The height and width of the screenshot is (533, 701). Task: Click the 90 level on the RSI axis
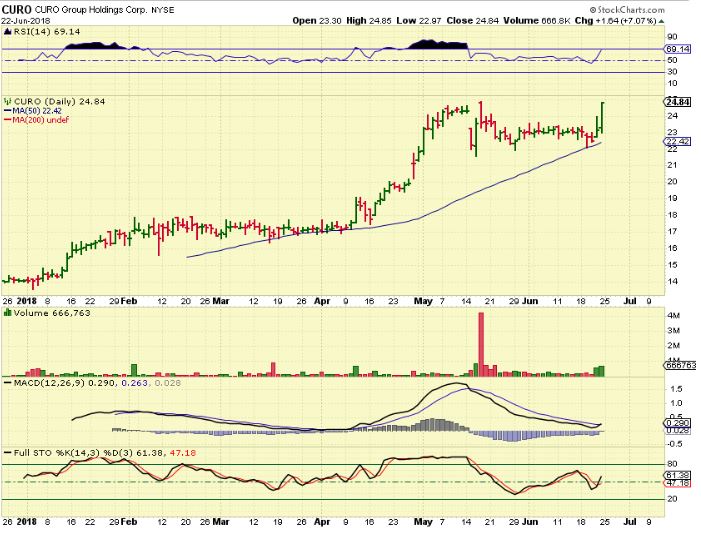coord(672,37)
